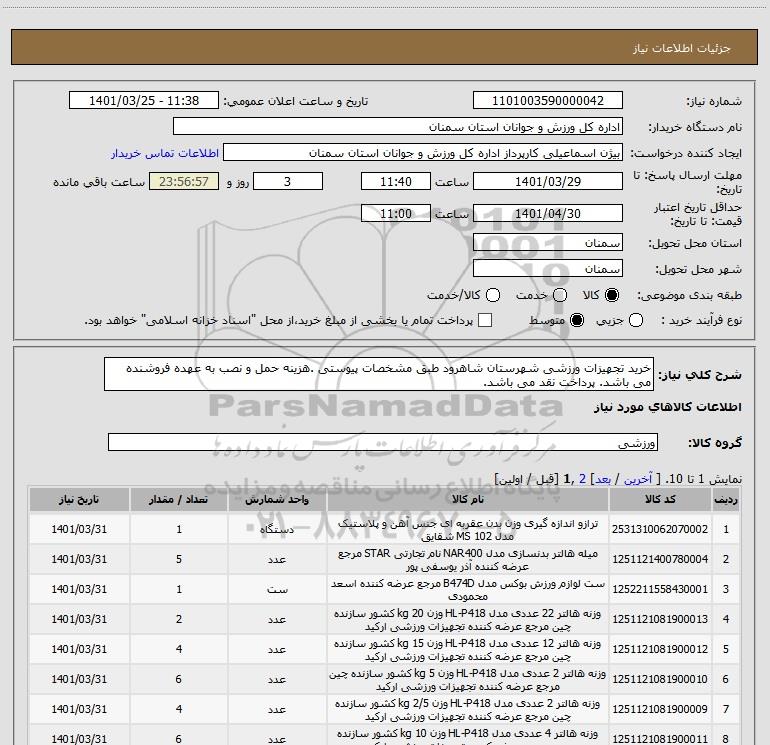Click quantity 6 in row 6
Viewport: 770px width, 745px height.
click(179, 679)
